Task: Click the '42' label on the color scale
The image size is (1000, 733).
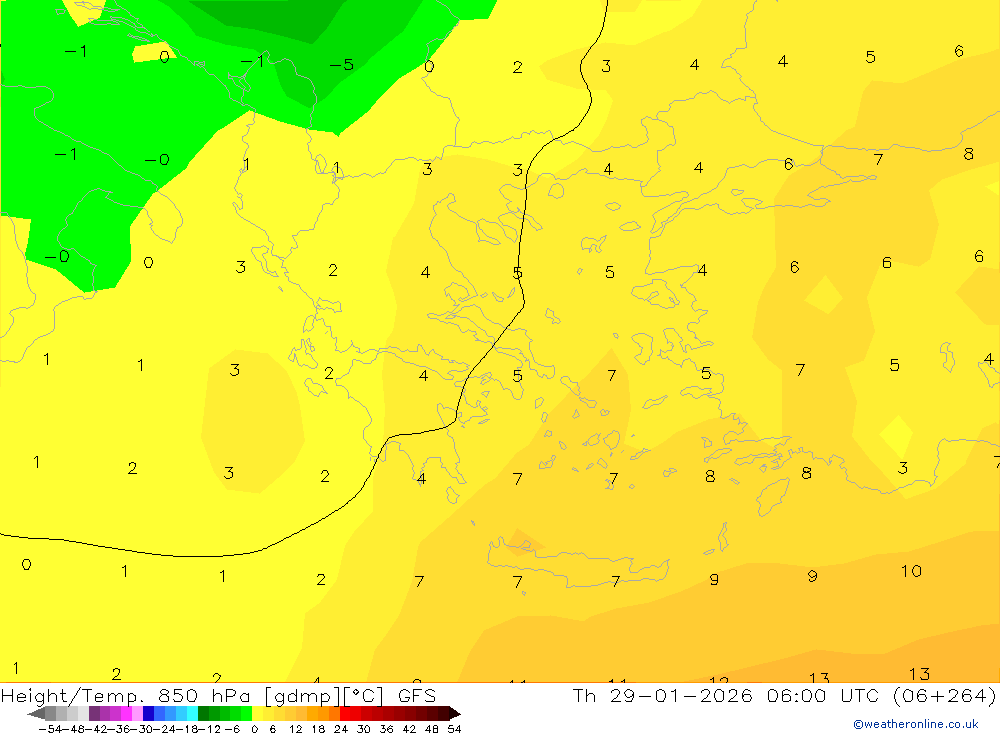Action: pos(409,729)
